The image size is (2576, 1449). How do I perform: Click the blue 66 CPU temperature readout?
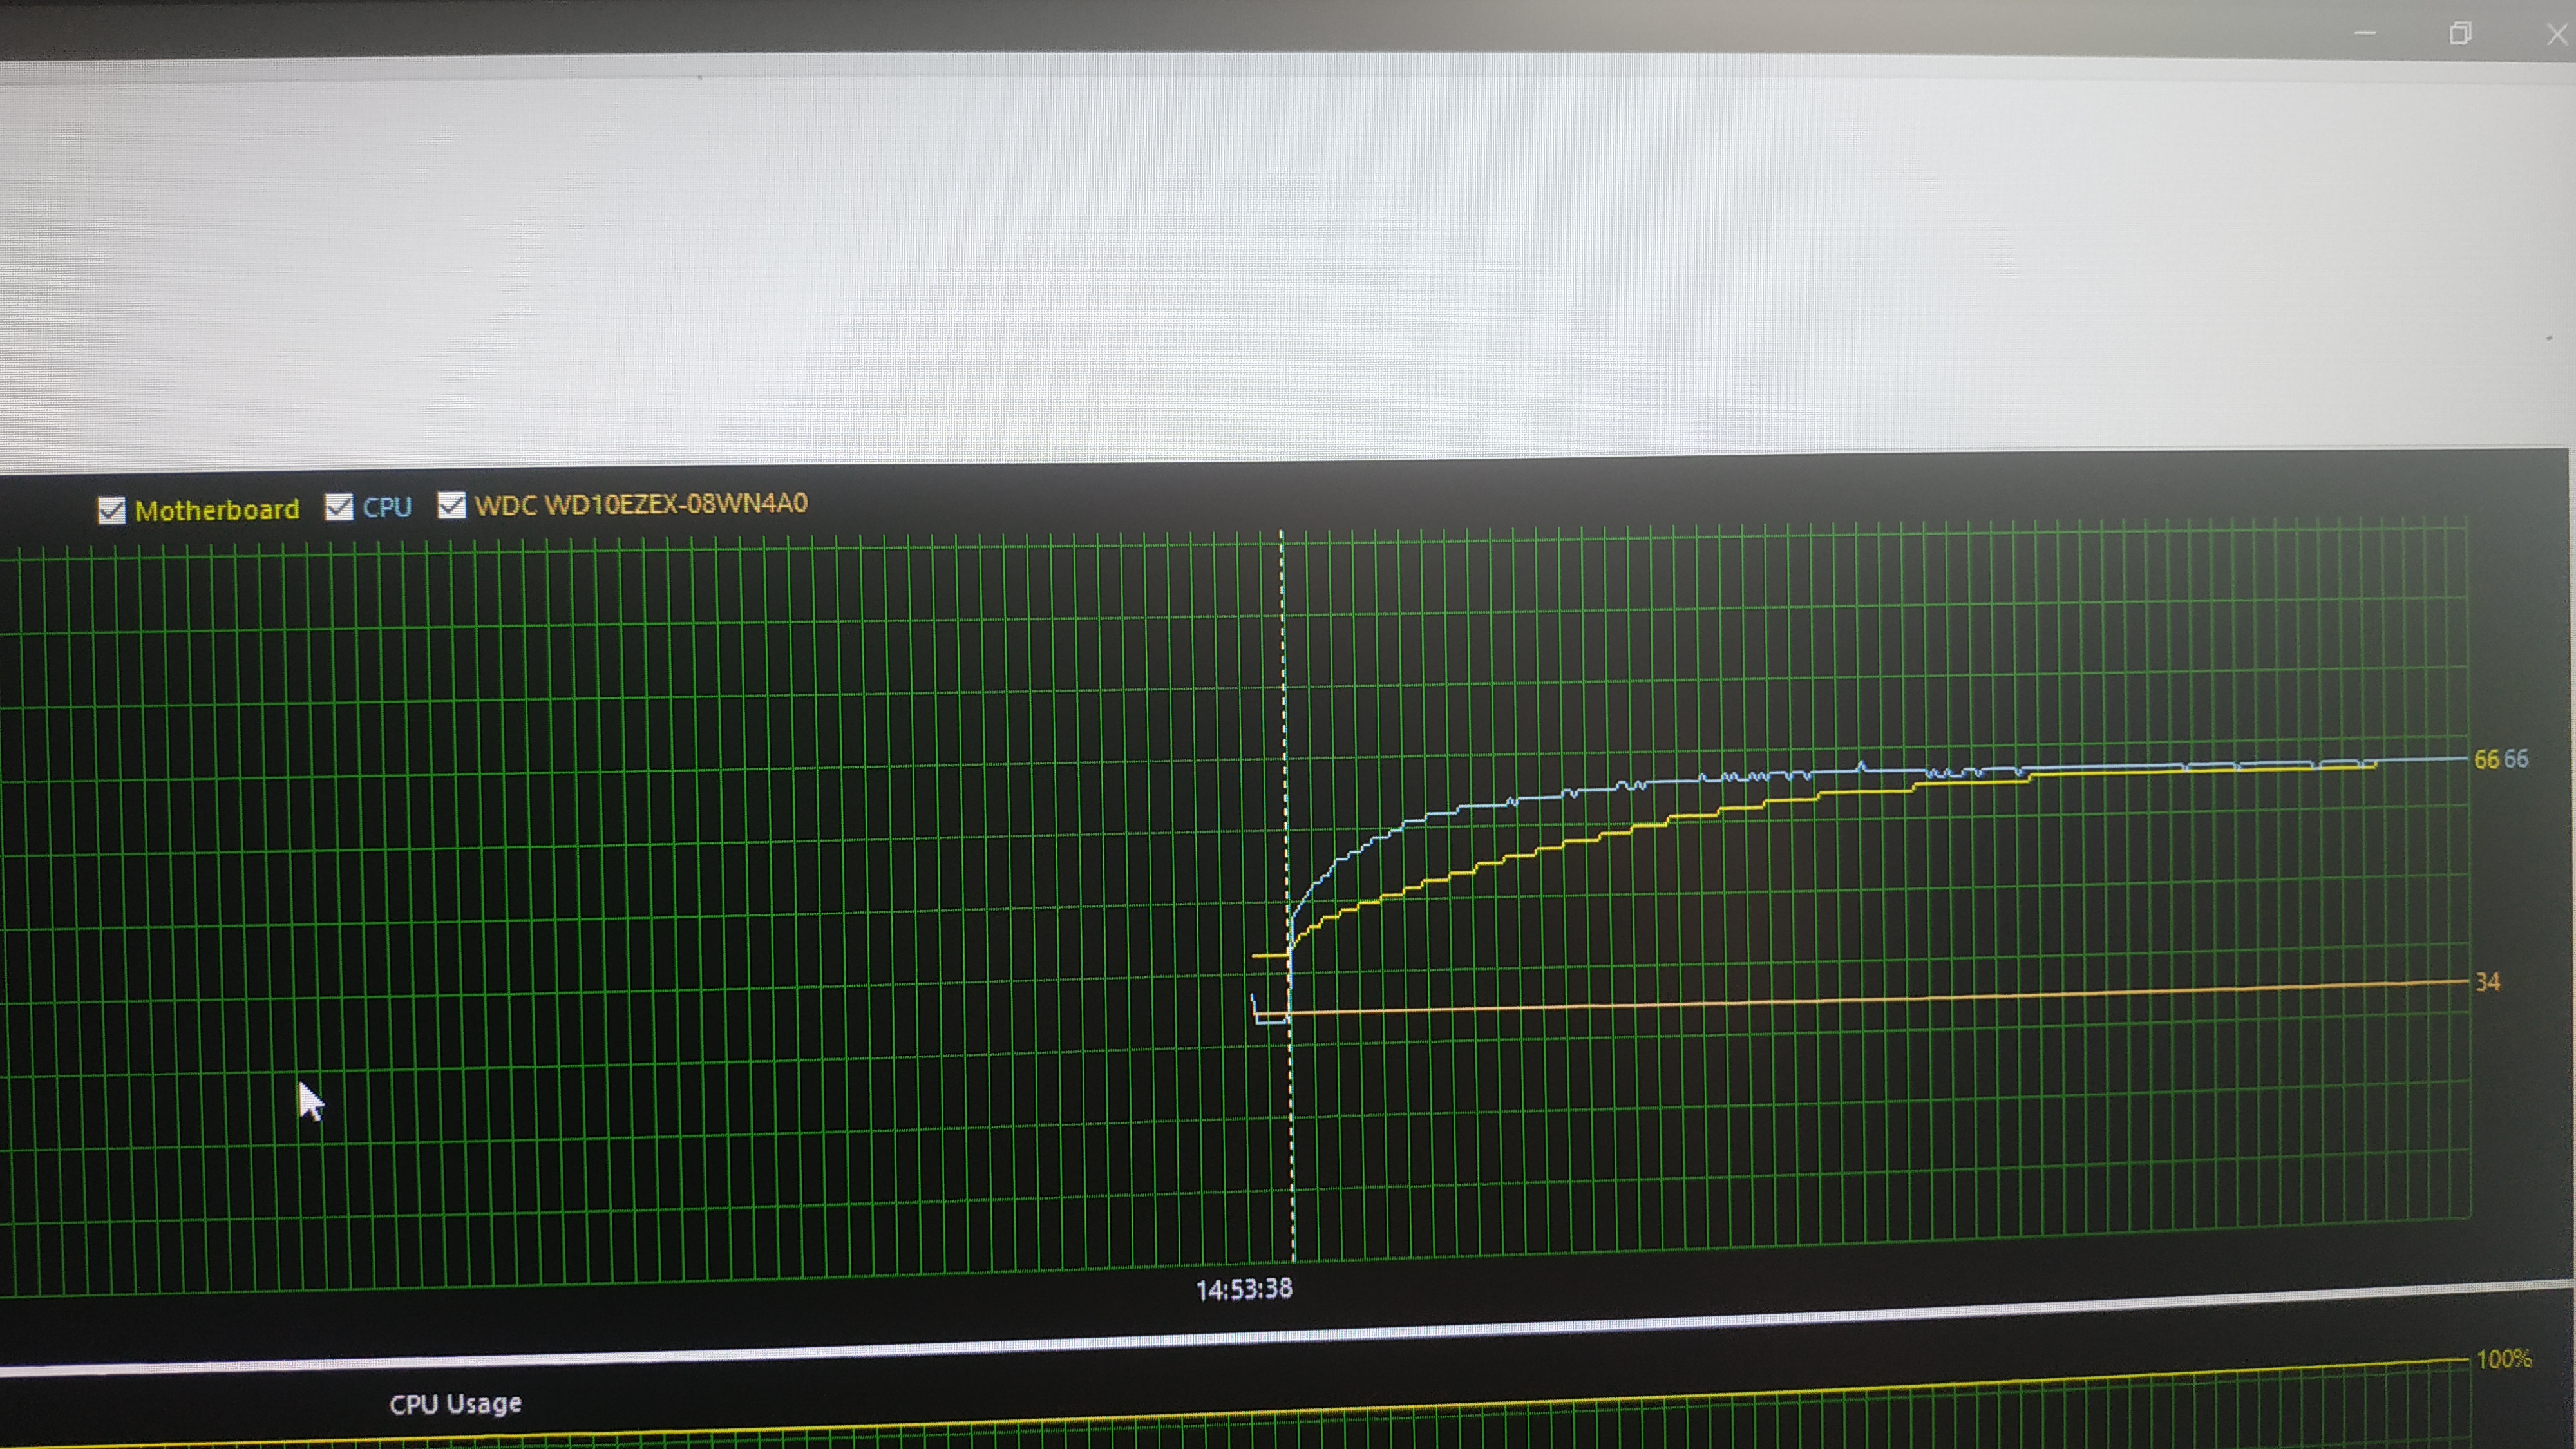coord(2516,759)
